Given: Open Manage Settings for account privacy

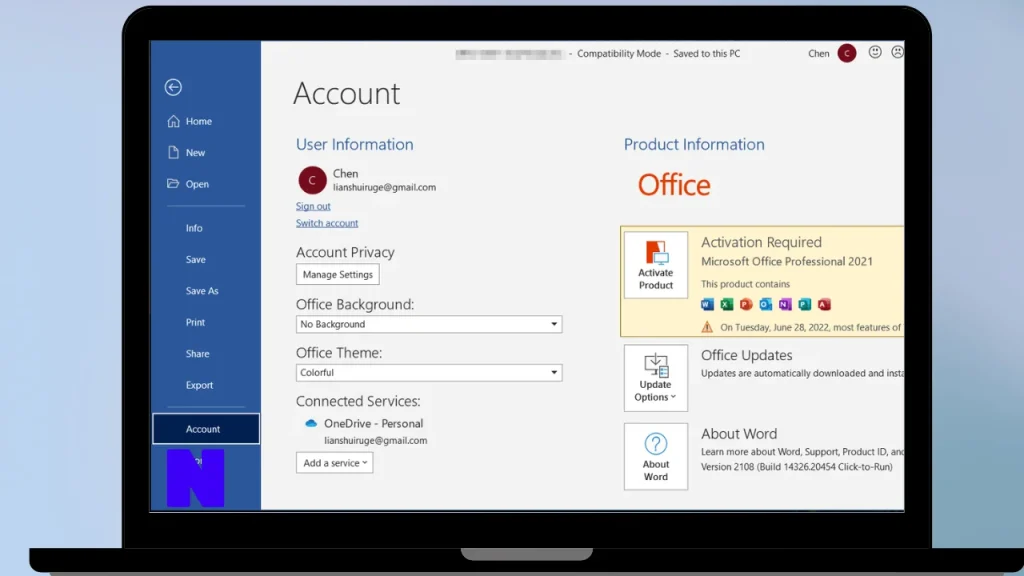Looking at the screenshot, I should [x=338, y=274].
